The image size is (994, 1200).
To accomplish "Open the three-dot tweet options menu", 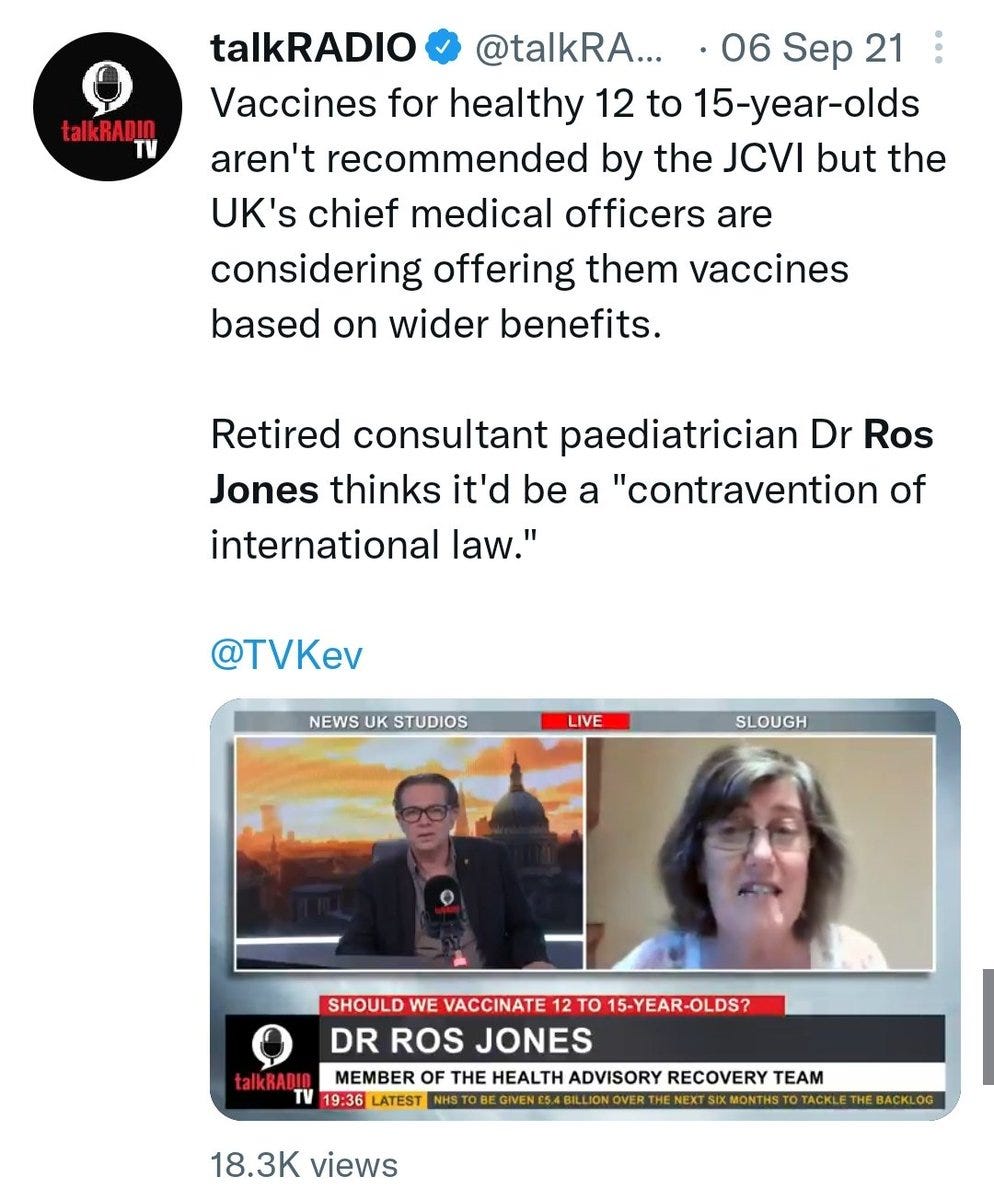I will (937, 47).
